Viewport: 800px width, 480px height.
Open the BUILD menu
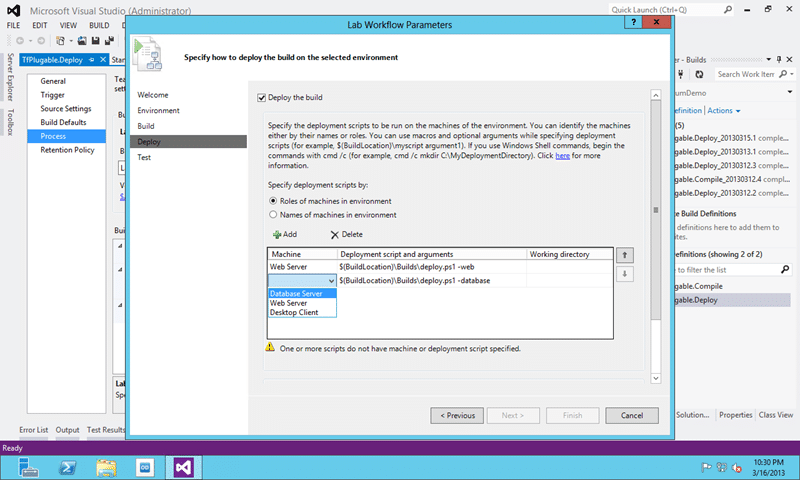(99, 26)
